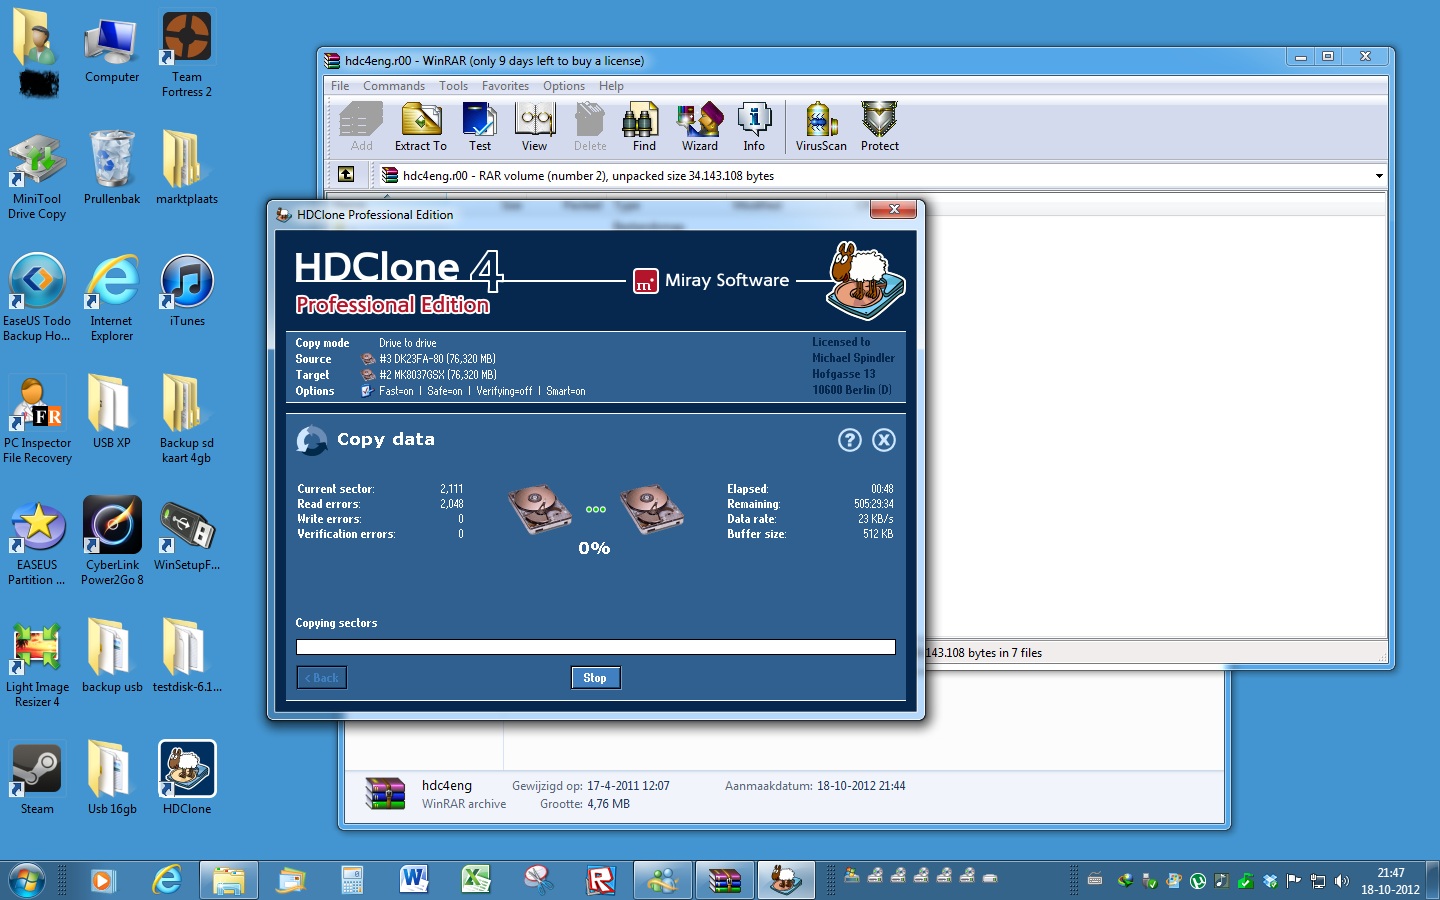Select the Internet Explorer desktop icon
This screenshot has height=900, width=1440.
click(112, 298)
